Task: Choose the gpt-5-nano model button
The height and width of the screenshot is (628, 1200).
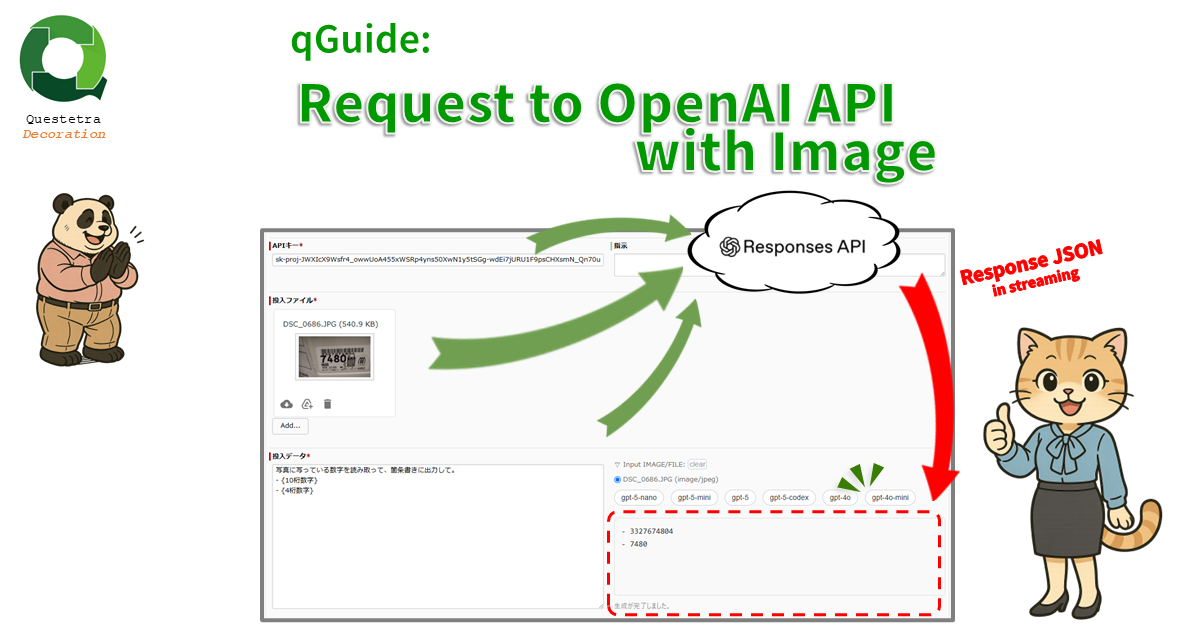Action: (638, 497)
